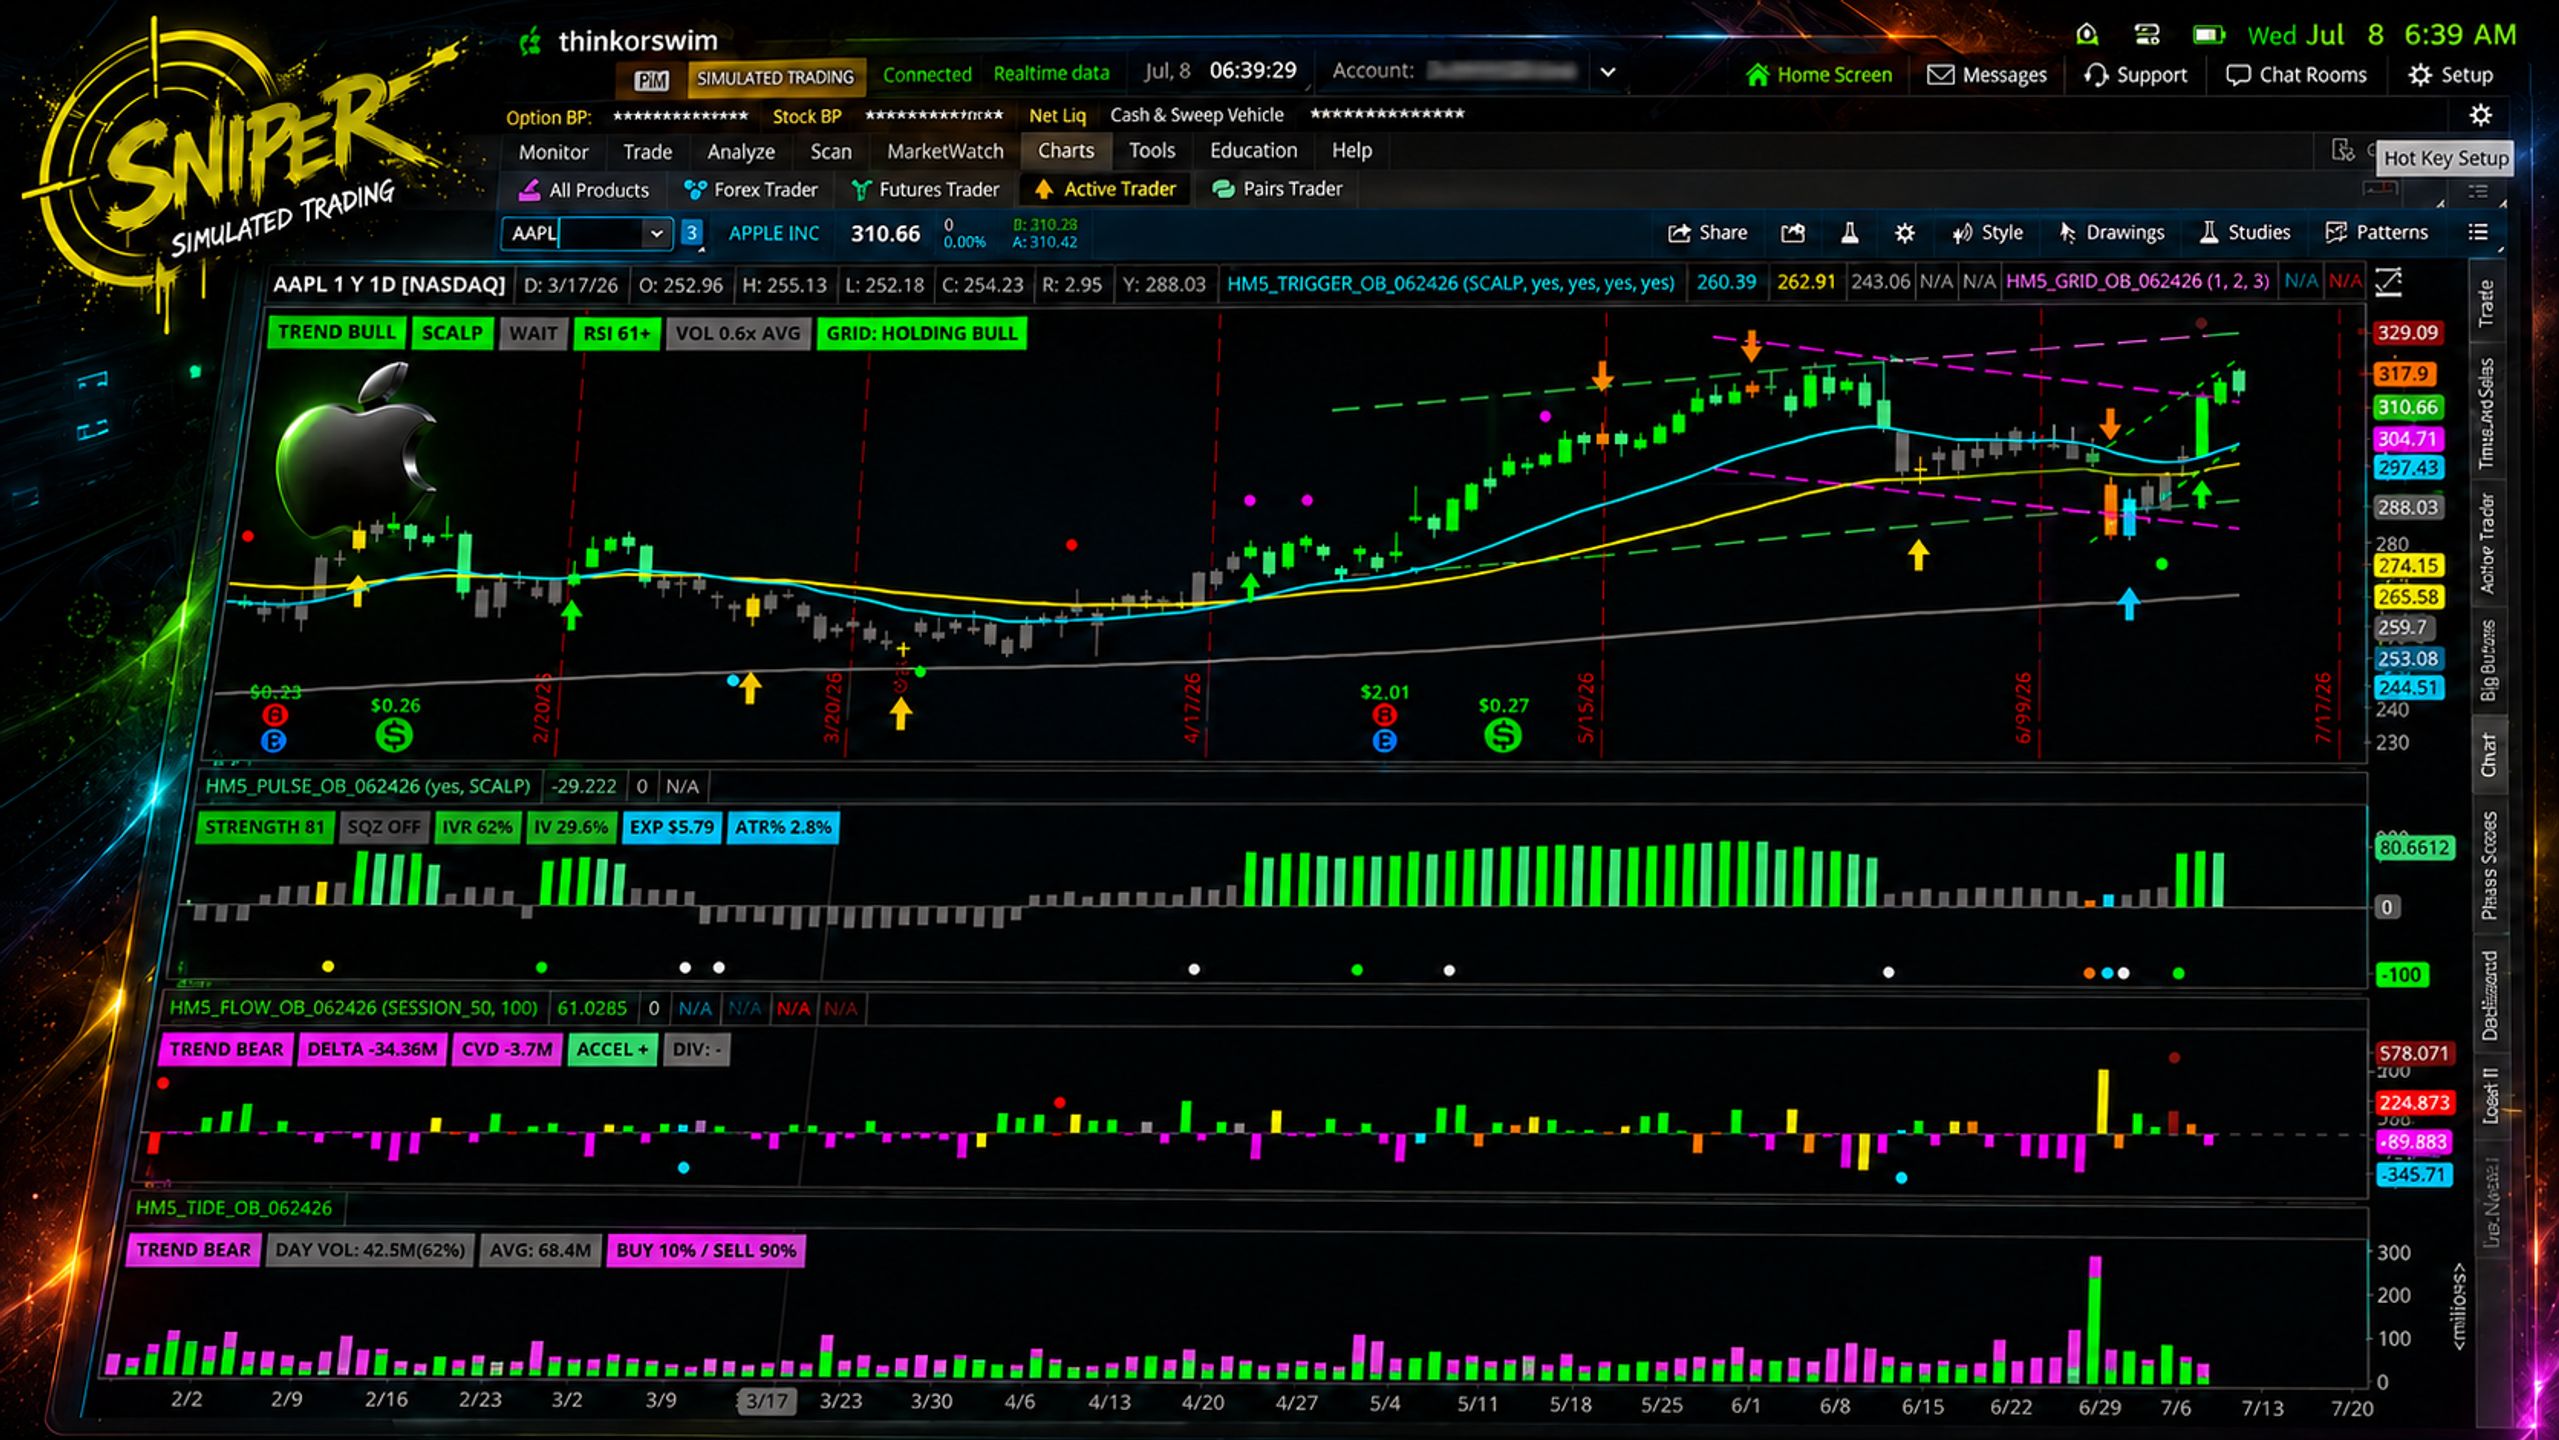Open the Monitor tab
The height and width of the screenshot is (1440, 2559).
(x=553, y=151)
